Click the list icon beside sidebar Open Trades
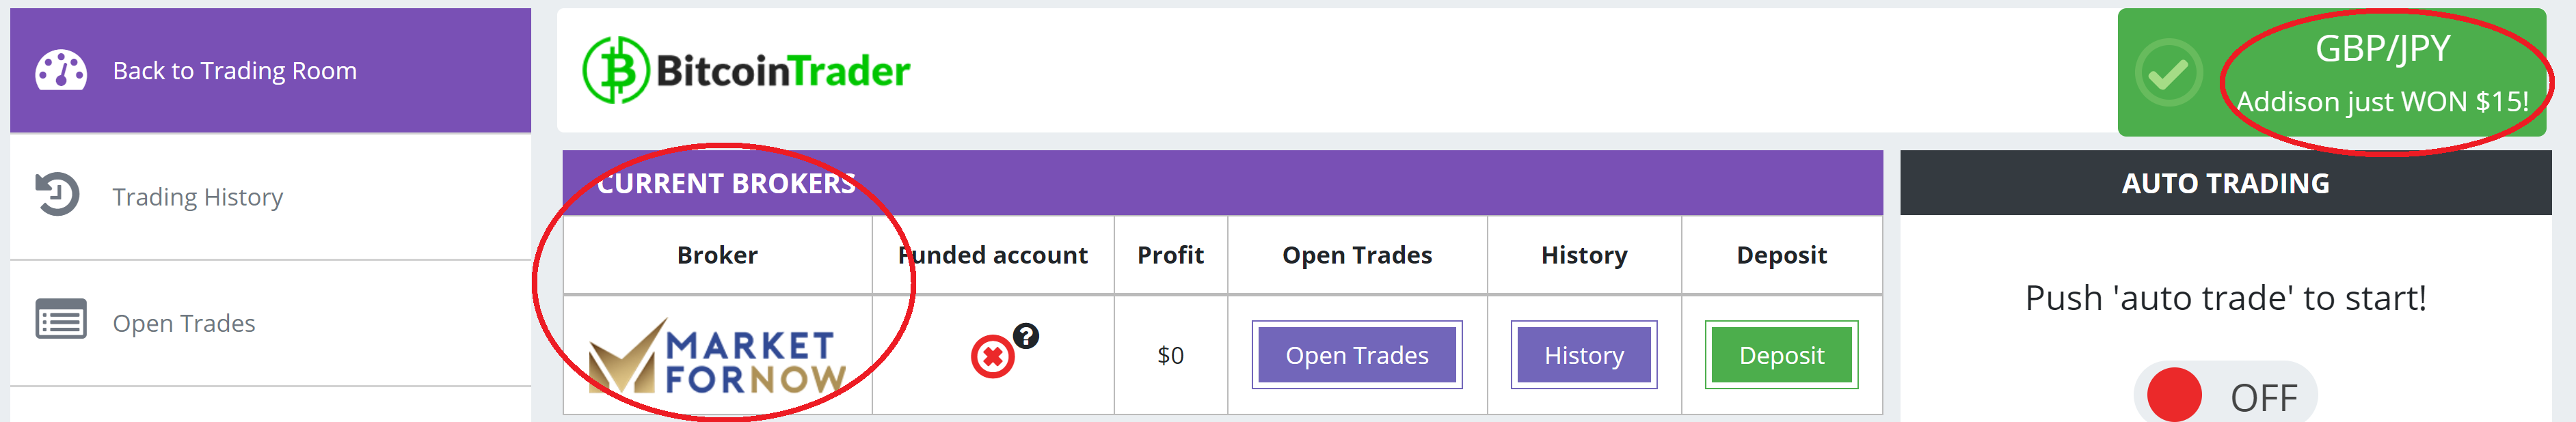 60,320
